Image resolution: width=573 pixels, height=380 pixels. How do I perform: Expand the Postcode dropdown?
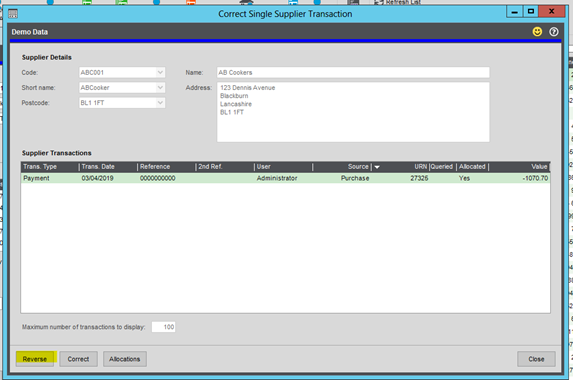pyautogui.click(x=160, y=103)
